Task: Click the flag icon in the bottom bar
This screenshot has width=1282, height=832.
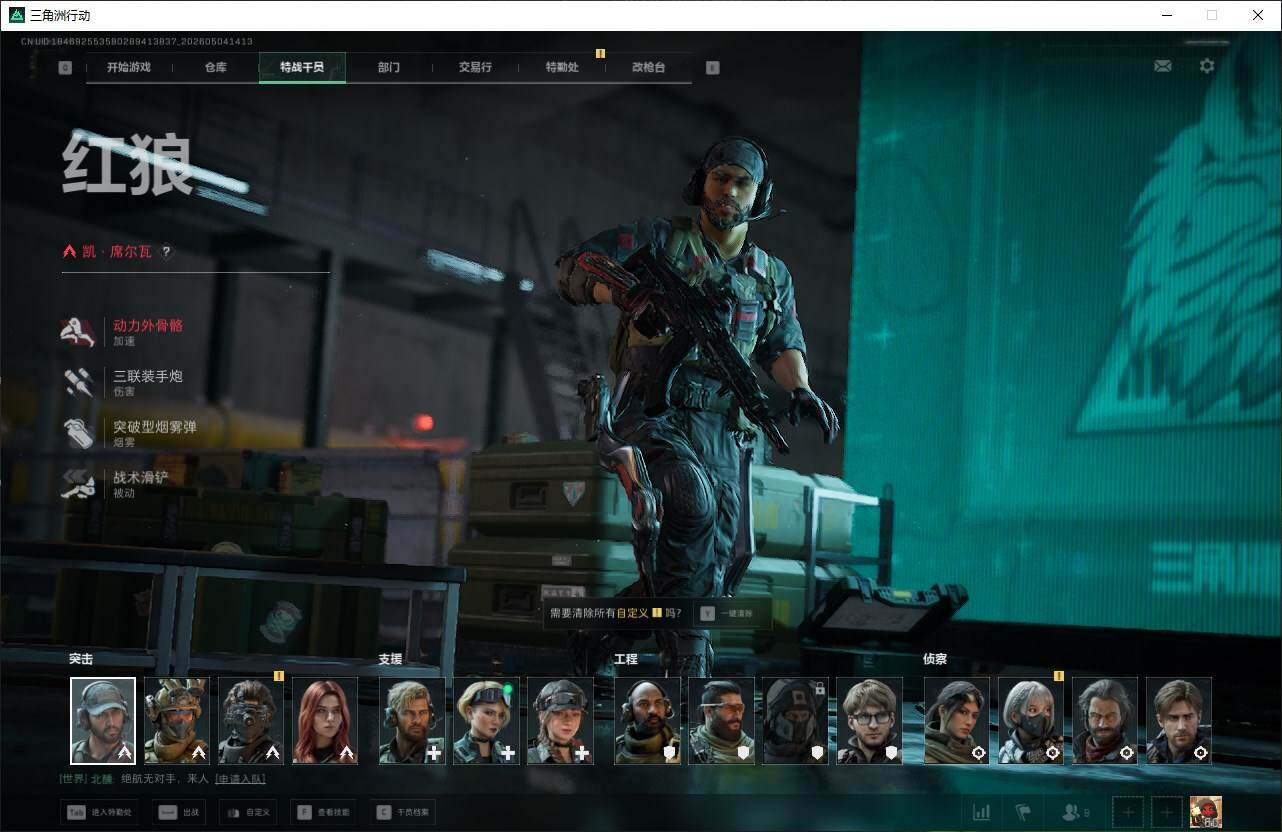Action: (1022, 812)
